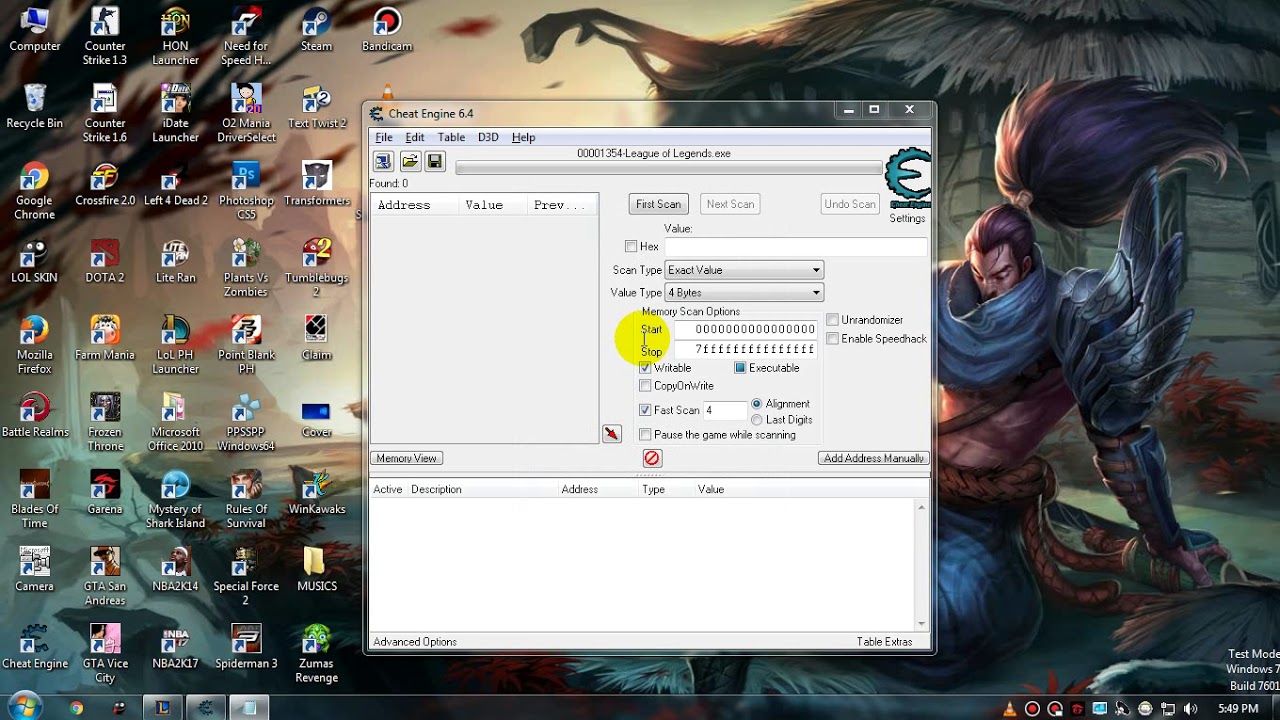Click Add Address Manually button
Image resolution: width=1280 pixels, height=720 pixels.
pyautogui.click(x=874, y=458)
